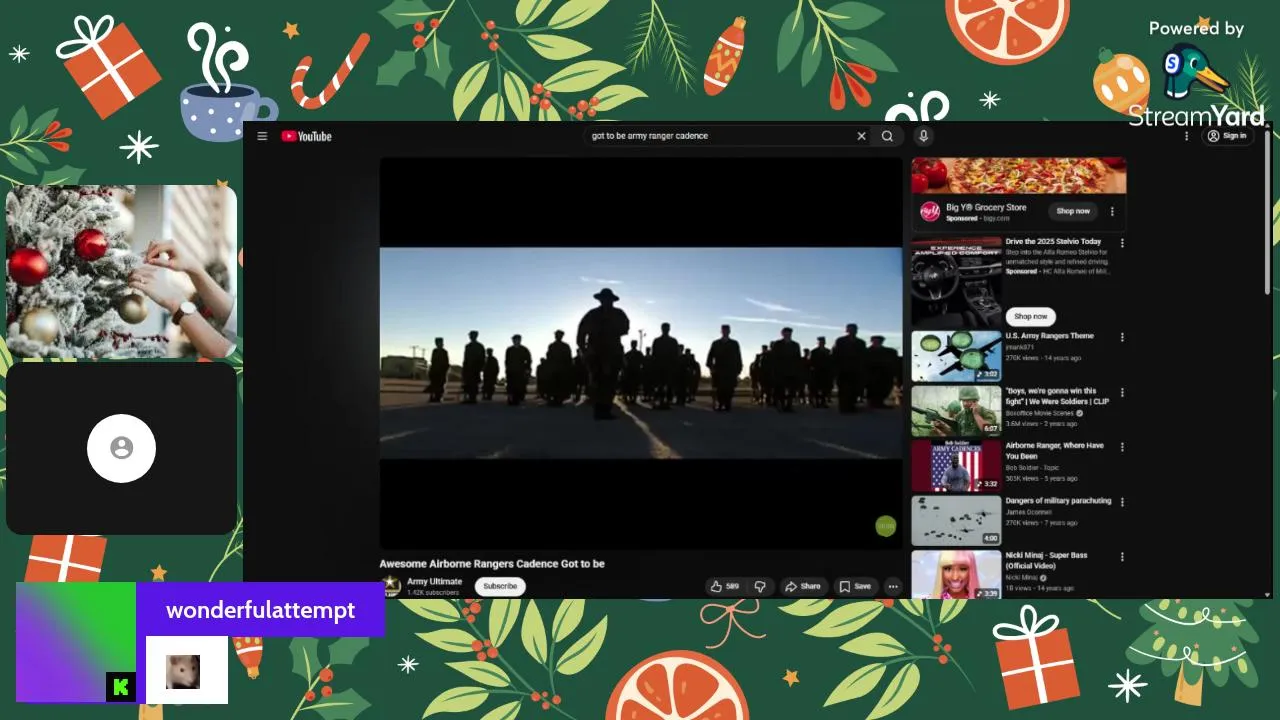Save the video to a playlist
The width and height of the screenshot is (1280, 720).
point(855,587)
